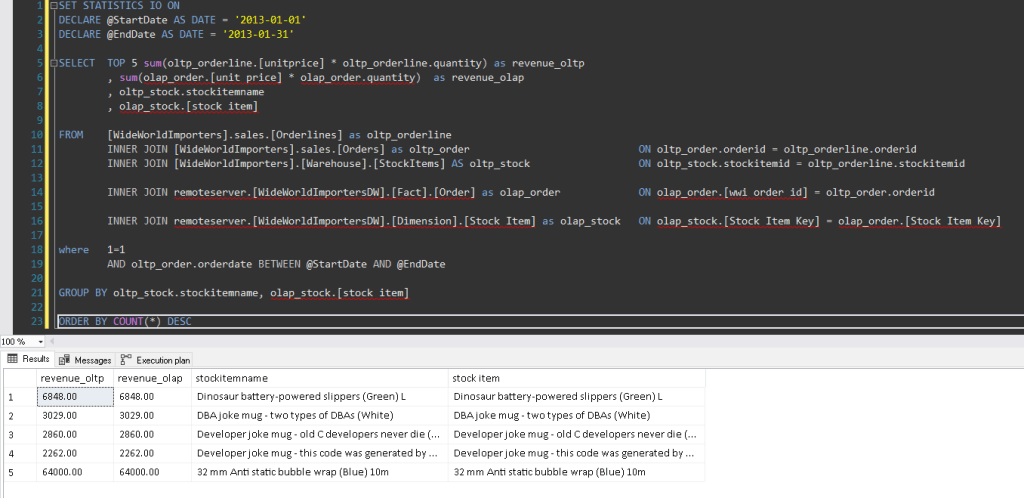The image size is (1024, 498).
Task: Click revenue_oltp cell showing 2860.00
Action: click(x=75, y=435)
